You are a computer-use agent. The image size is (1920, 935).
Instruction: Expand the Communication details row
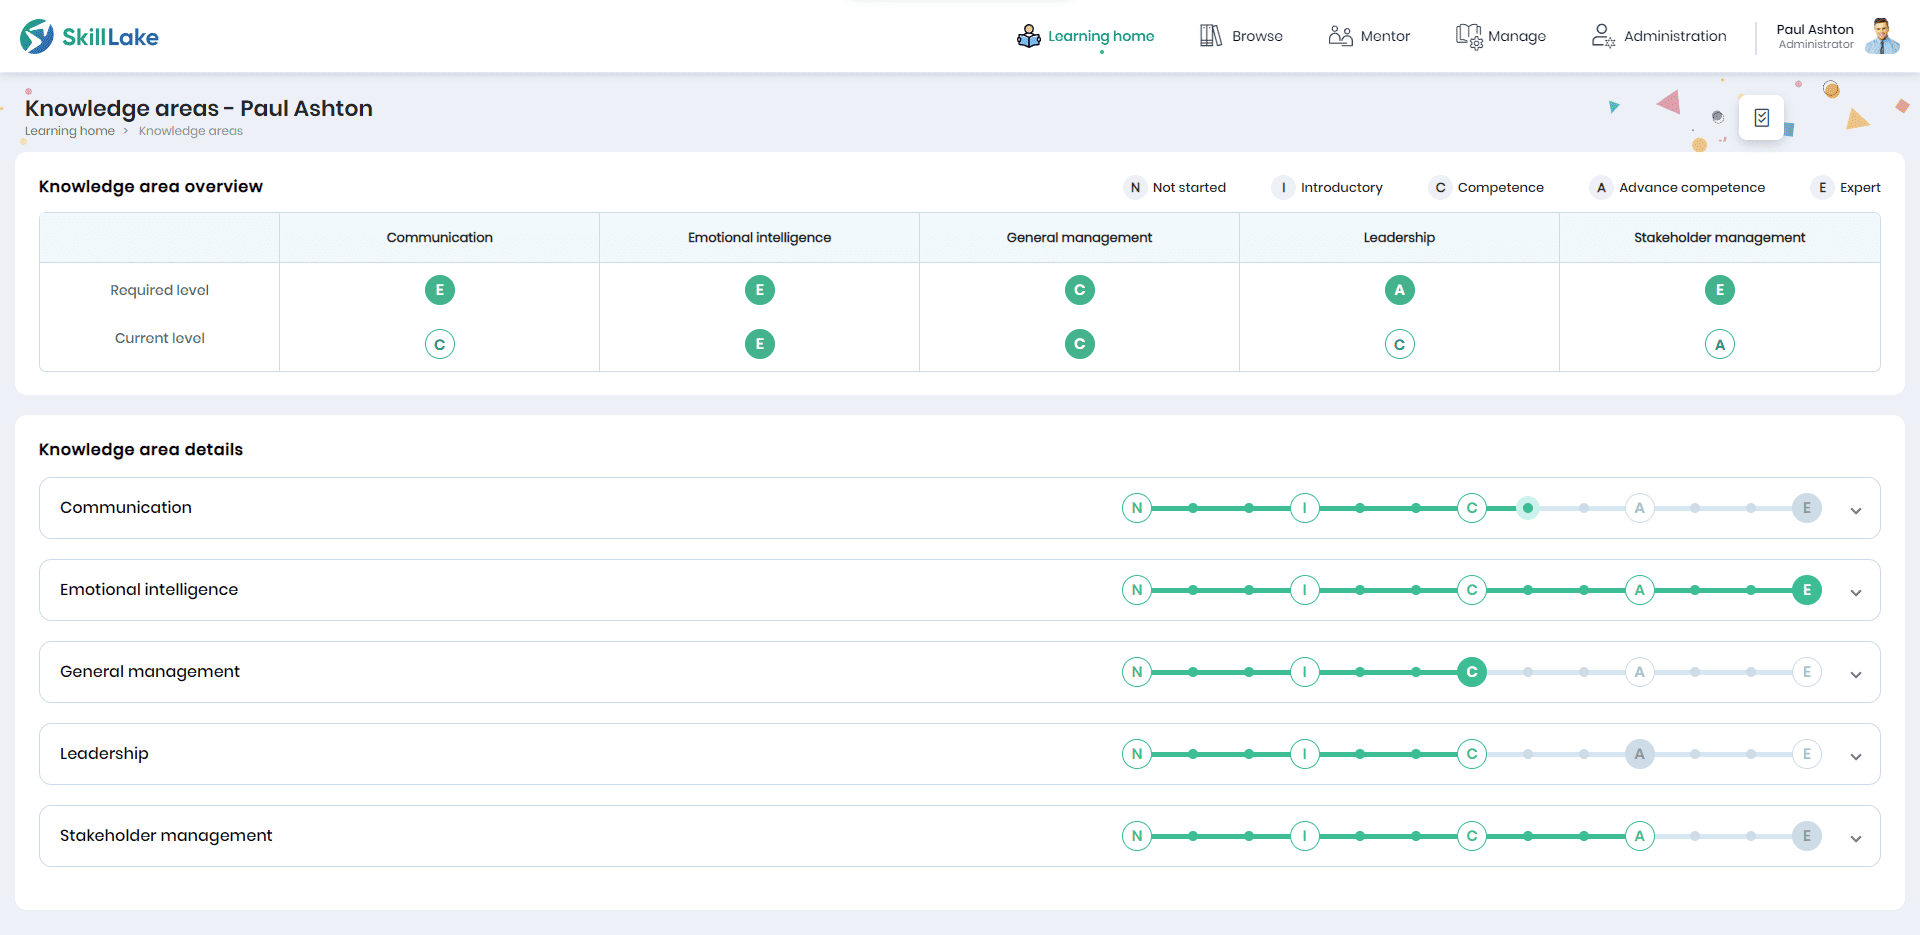click(x=1855, y=510)
